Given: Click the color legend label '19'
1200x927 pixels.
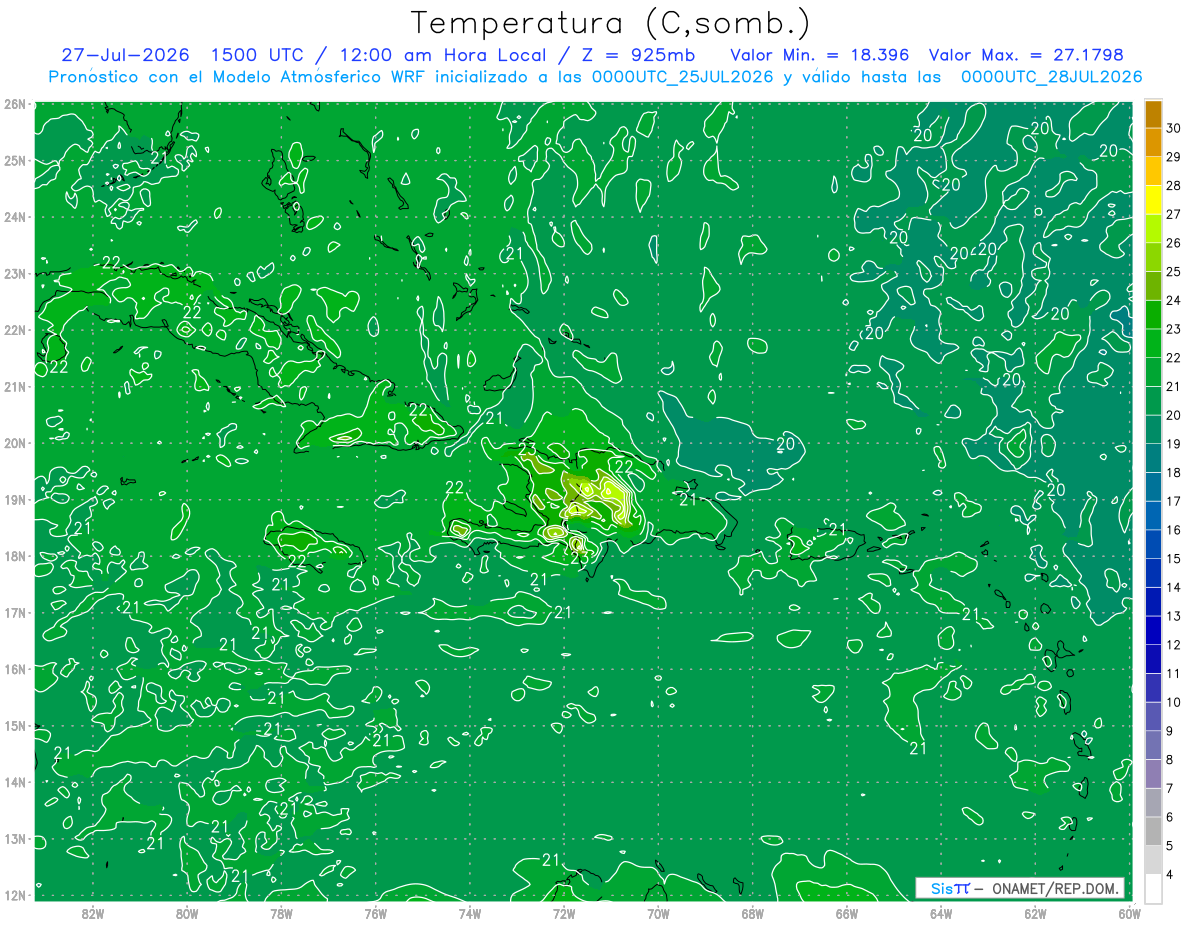Looking at the screenshot, I should (x=1174, y=444).
